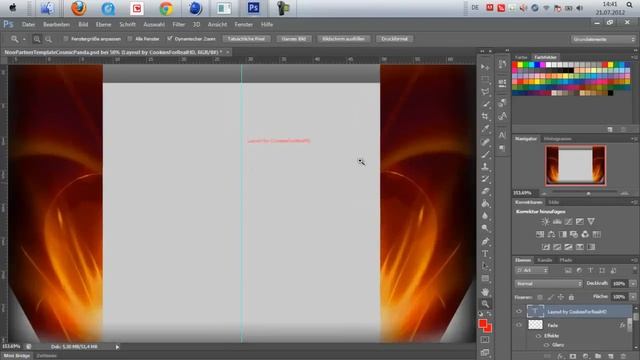Select the Paint Bucket tool
Viewport: 640px width, 360px height.
pos(485,203)
